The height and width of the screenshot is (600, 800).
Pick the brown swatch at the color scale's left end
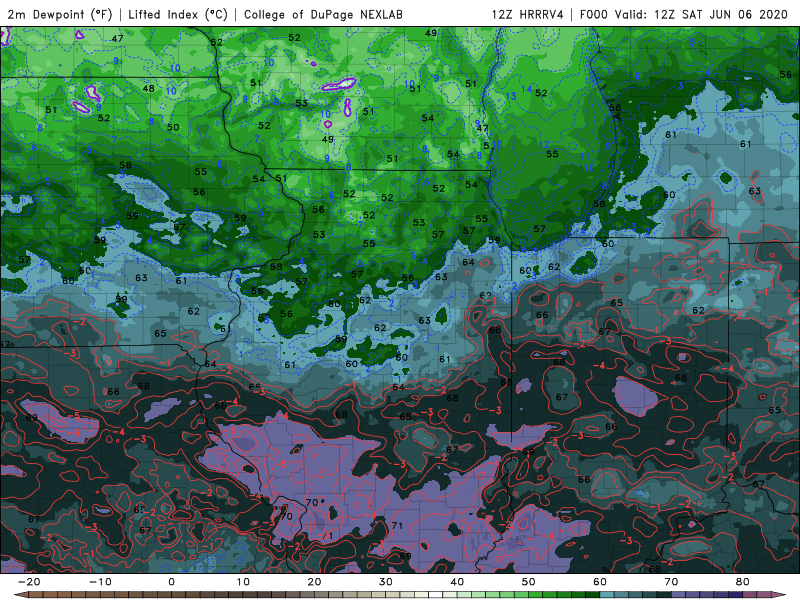click(23, 595)
